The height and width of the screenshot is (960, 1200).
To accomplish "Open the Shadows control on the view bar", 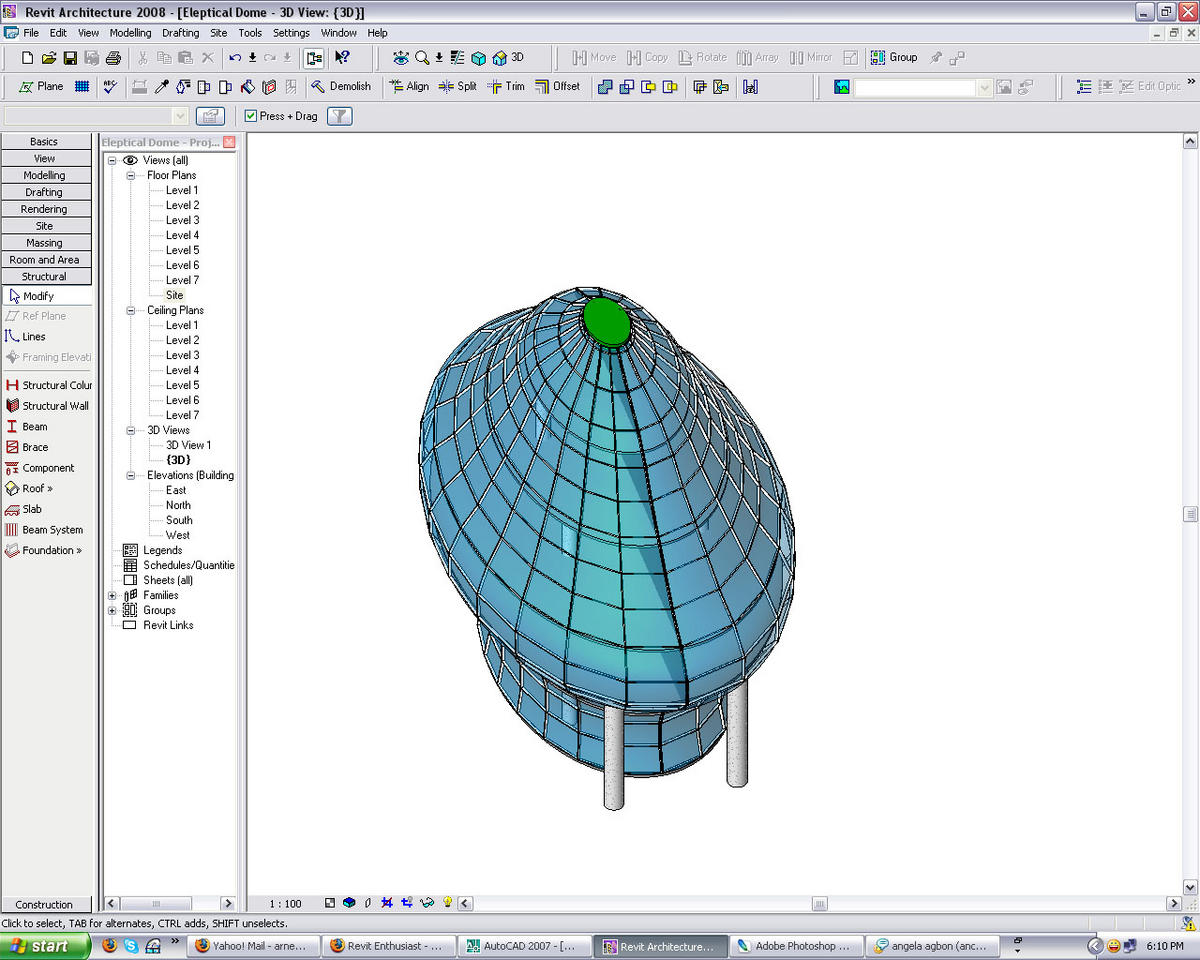I will 367,902.
